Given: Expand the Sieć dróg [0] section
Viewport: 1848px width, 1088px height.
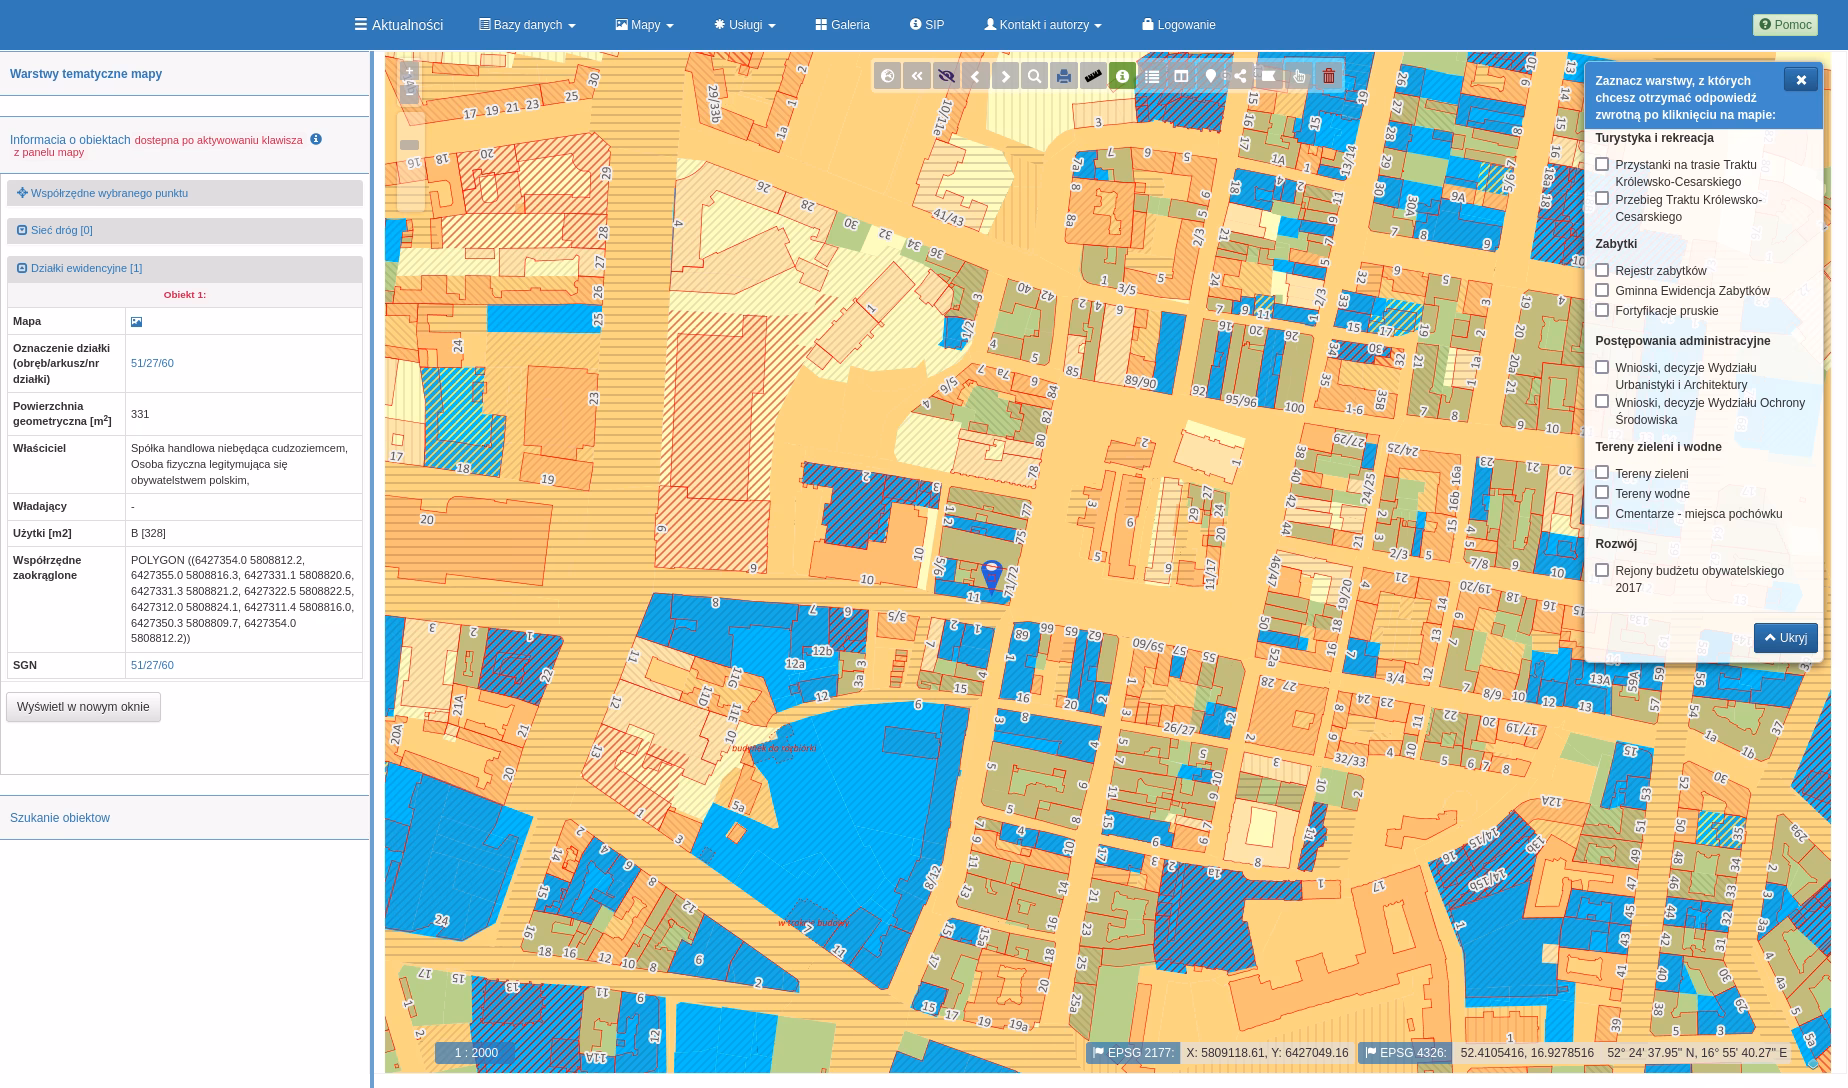Looking at the screenshot, I should 61,230.
